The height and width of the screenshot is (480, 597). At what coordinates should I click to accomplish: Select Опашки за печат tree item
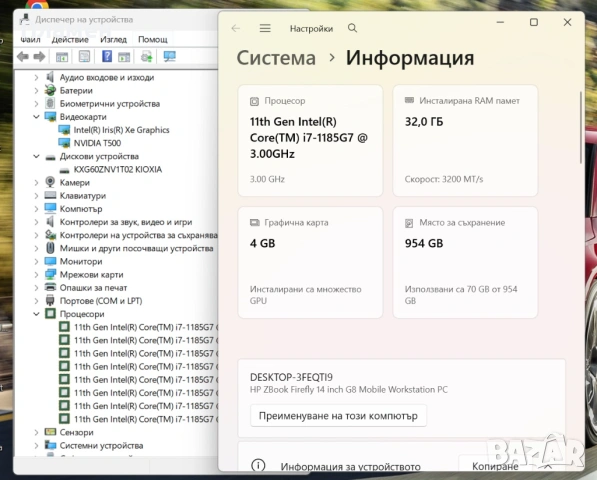point(93,288)
